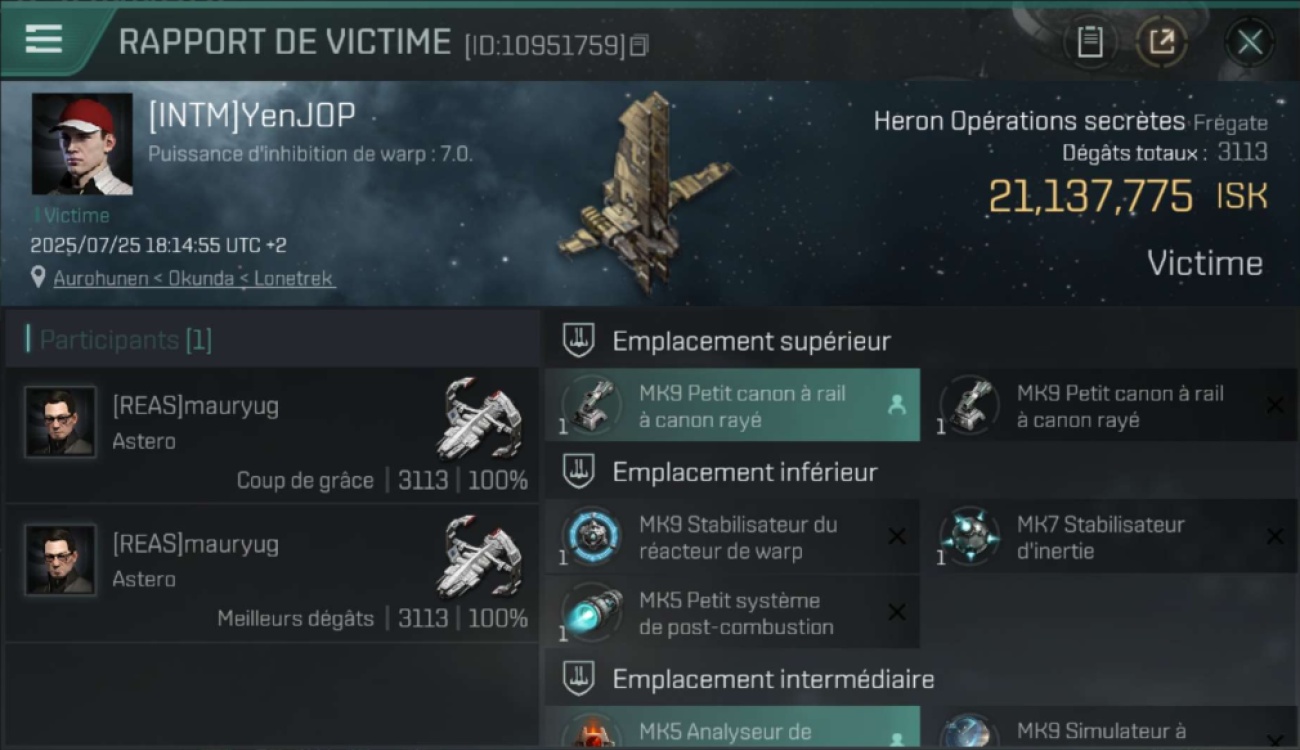
Task: Click the X mark on post-combustion item
Action: pos(897,612)
